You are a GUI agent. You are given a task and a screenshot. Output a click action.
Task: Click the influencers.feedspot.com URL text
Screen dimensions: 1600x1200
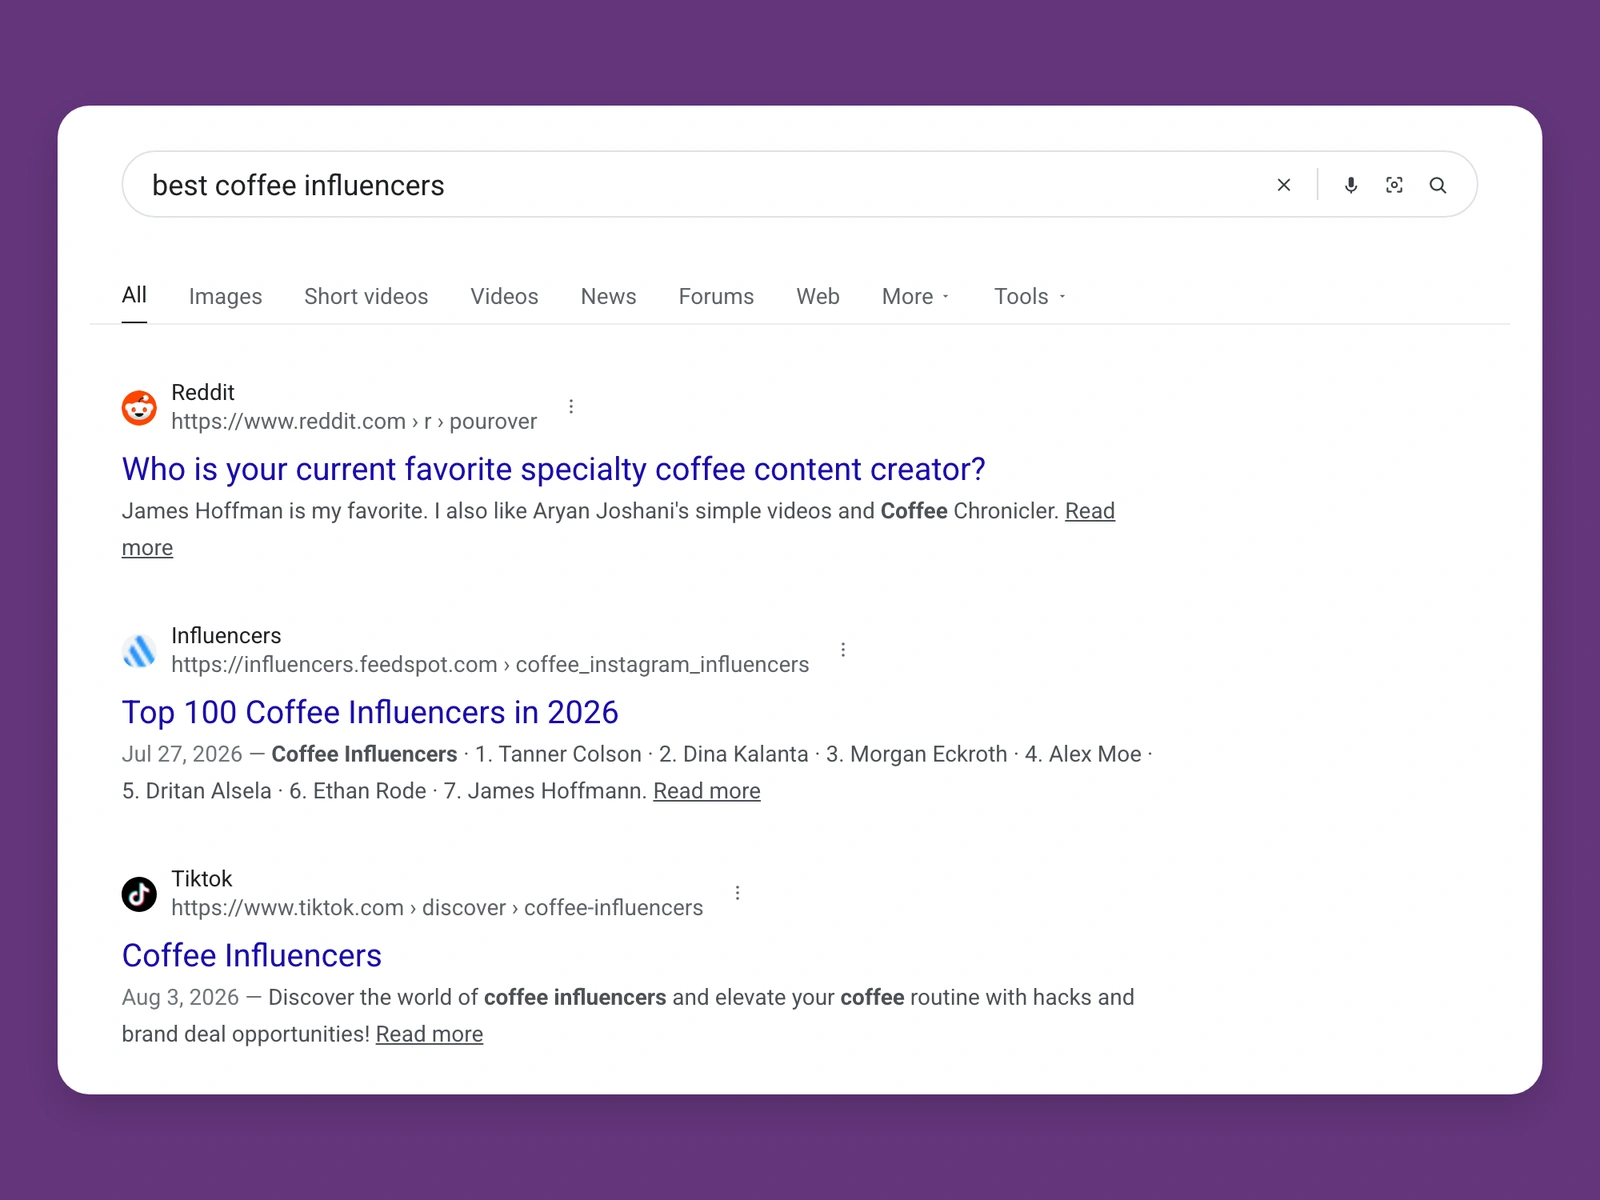coord(490,664)
